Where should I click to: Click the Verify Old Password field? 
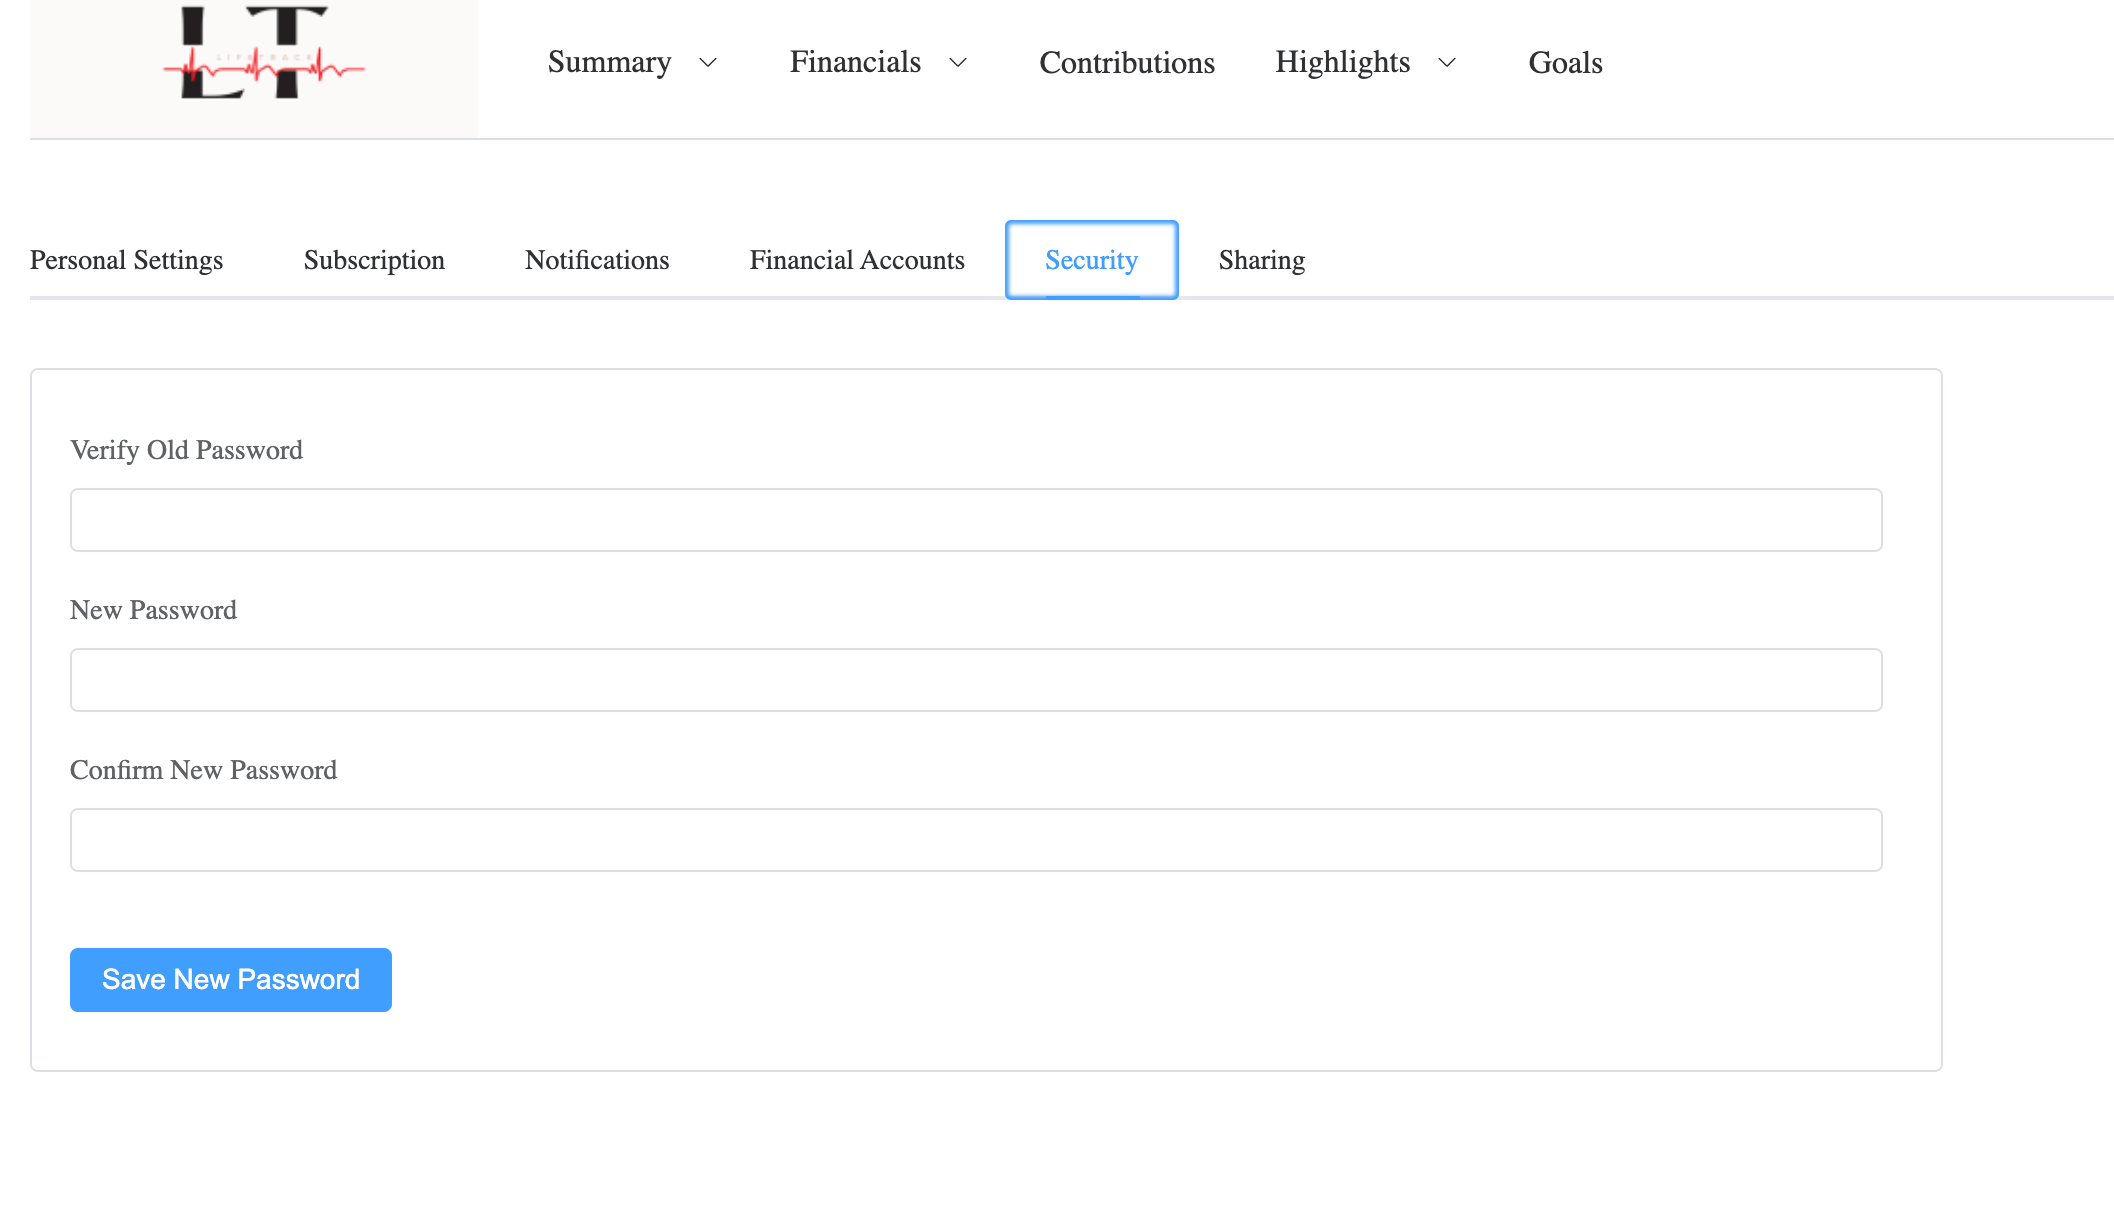pos(976,520)
